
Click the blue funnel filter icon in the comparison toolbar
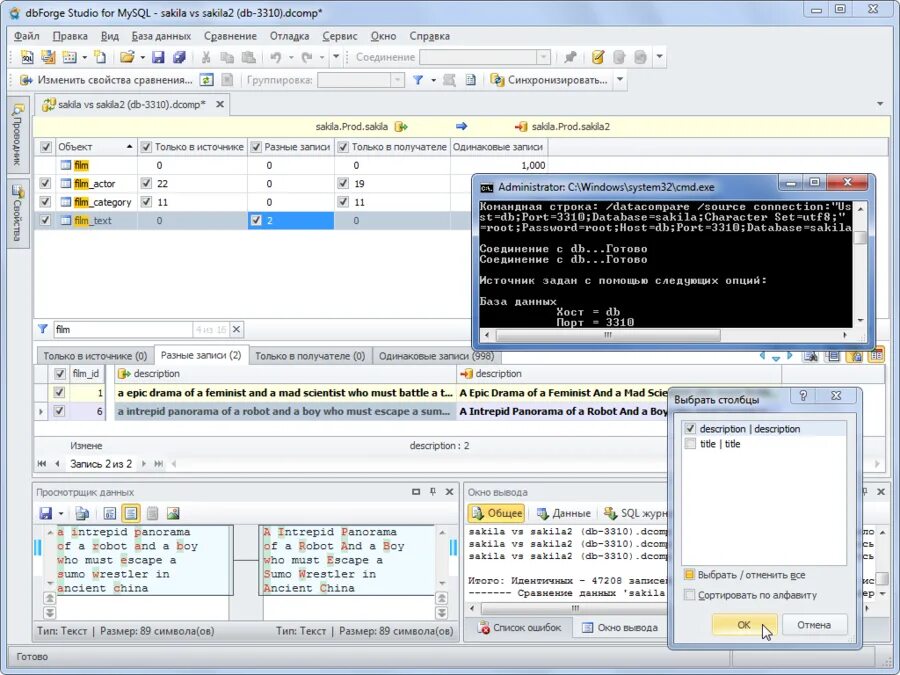[x=418, y=80]
